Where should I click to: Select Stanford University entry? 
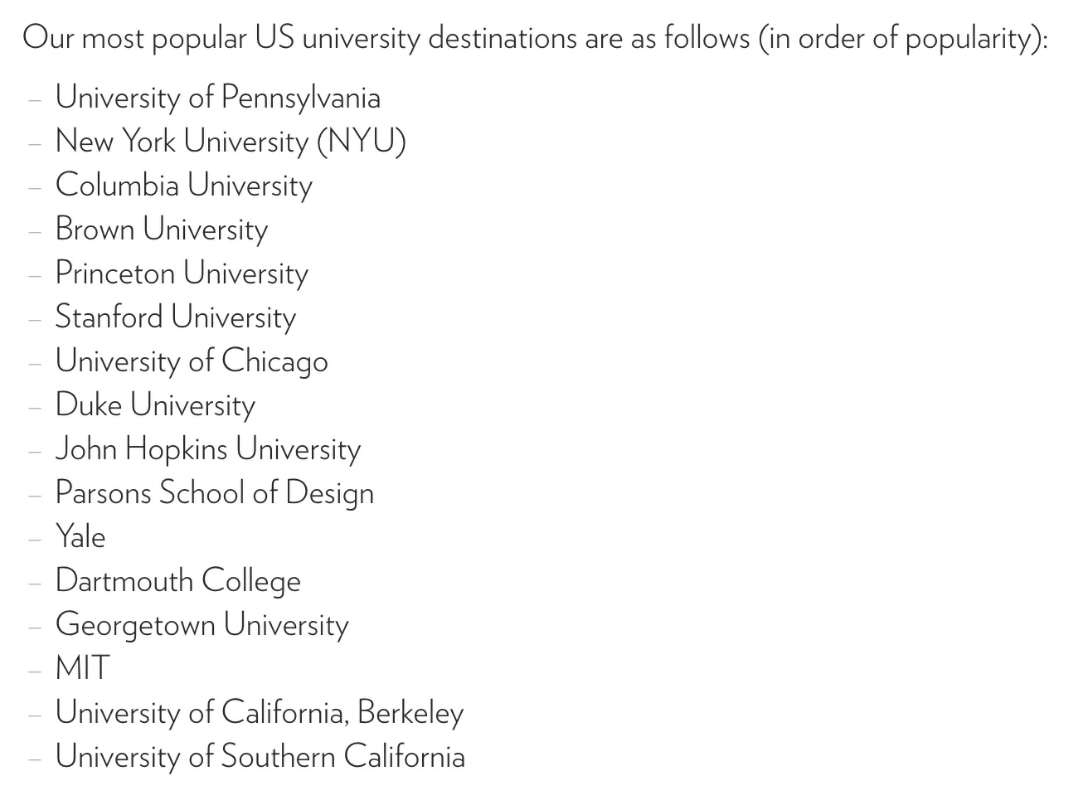(176, 317)
